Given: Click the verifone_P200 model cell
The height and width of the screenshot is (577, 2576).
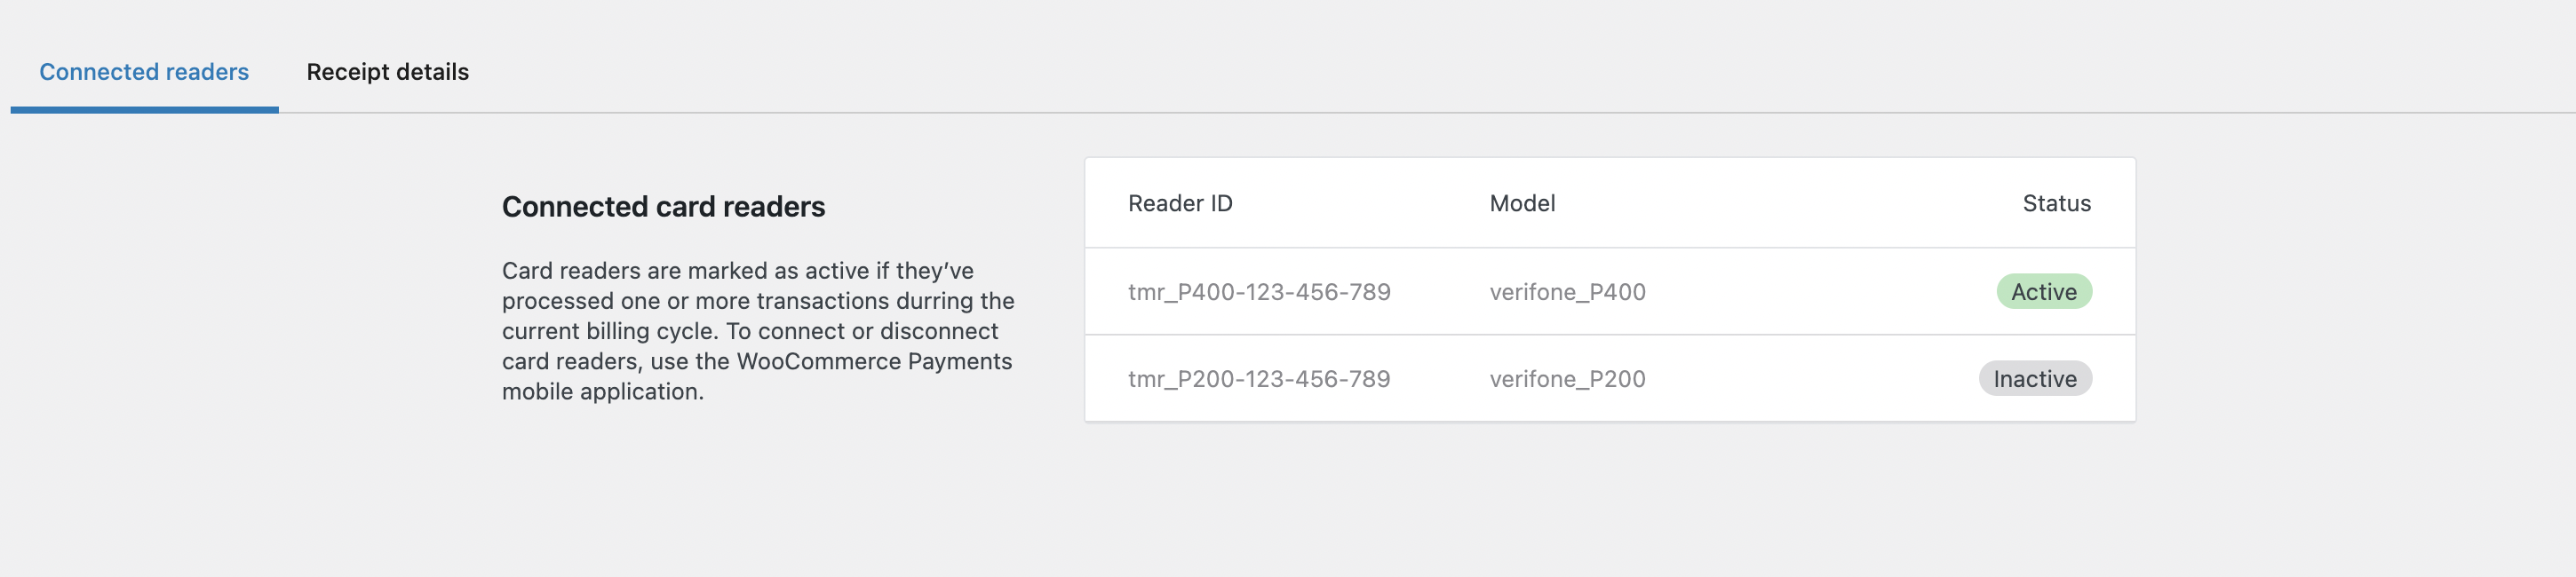Looking at the screenshot, I should [1566, 379].
